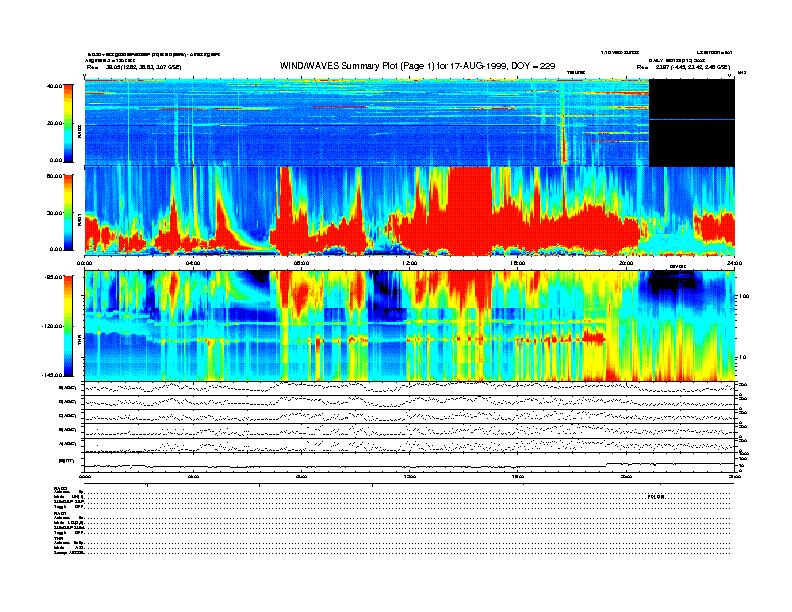Click the 12:00 time axis label below RAD1
Viewport: 792px width, 612px height.
coord(410,263)
